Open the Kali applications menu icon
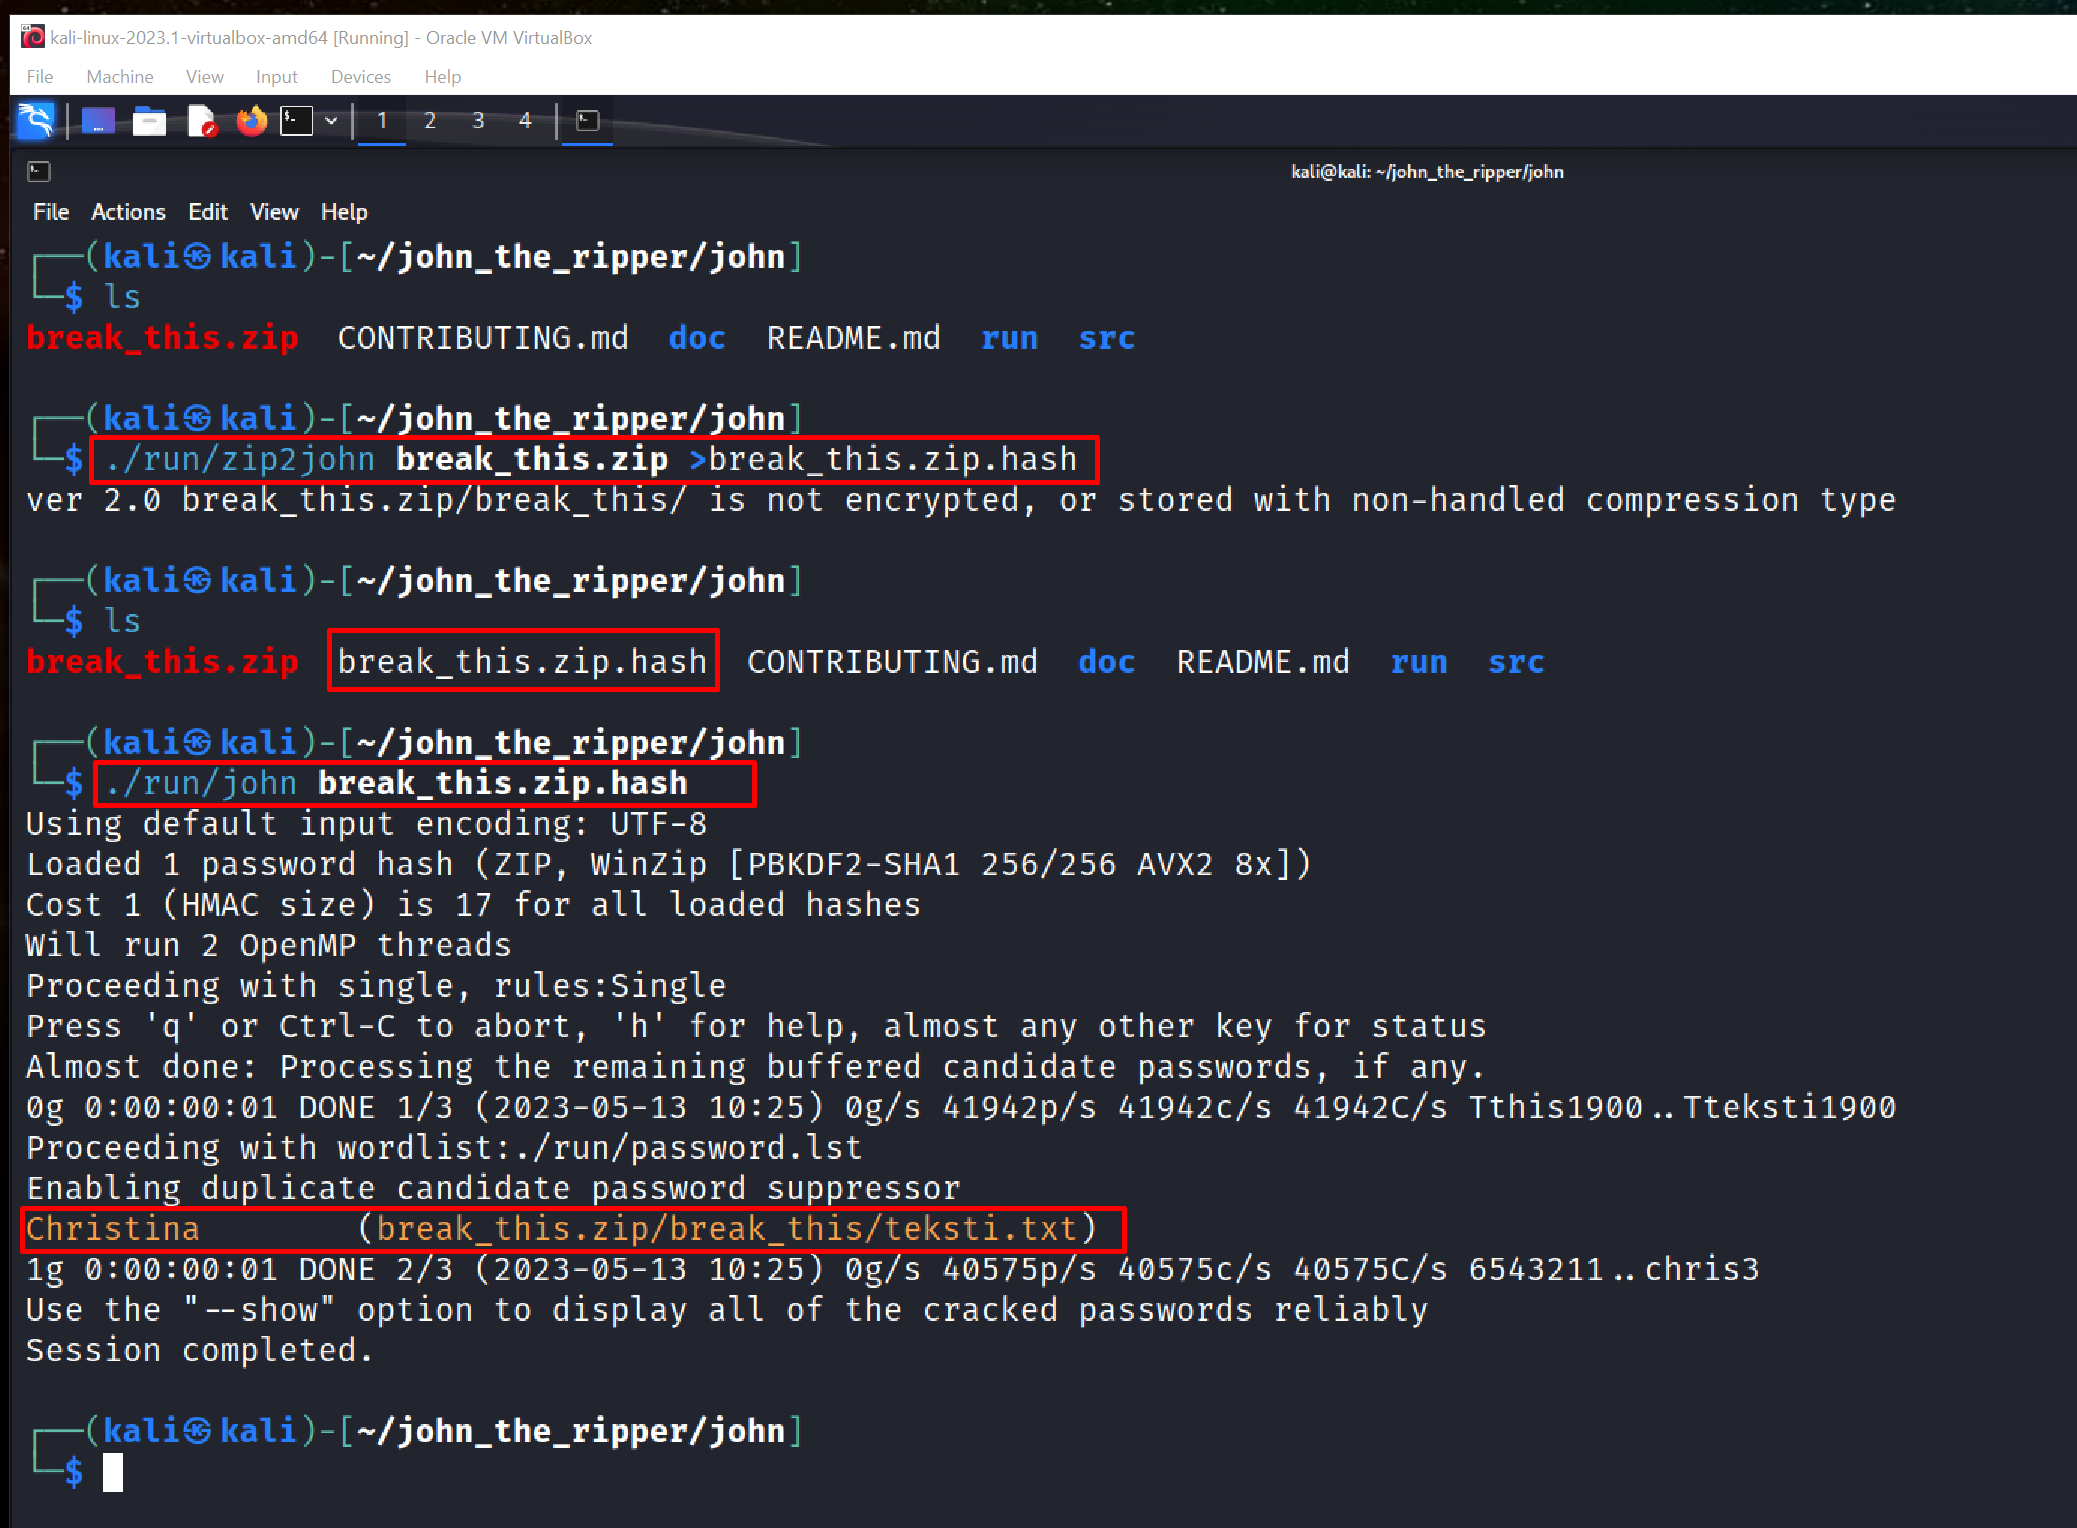Screen dimensions: 2077x1528 coord(35,120)
